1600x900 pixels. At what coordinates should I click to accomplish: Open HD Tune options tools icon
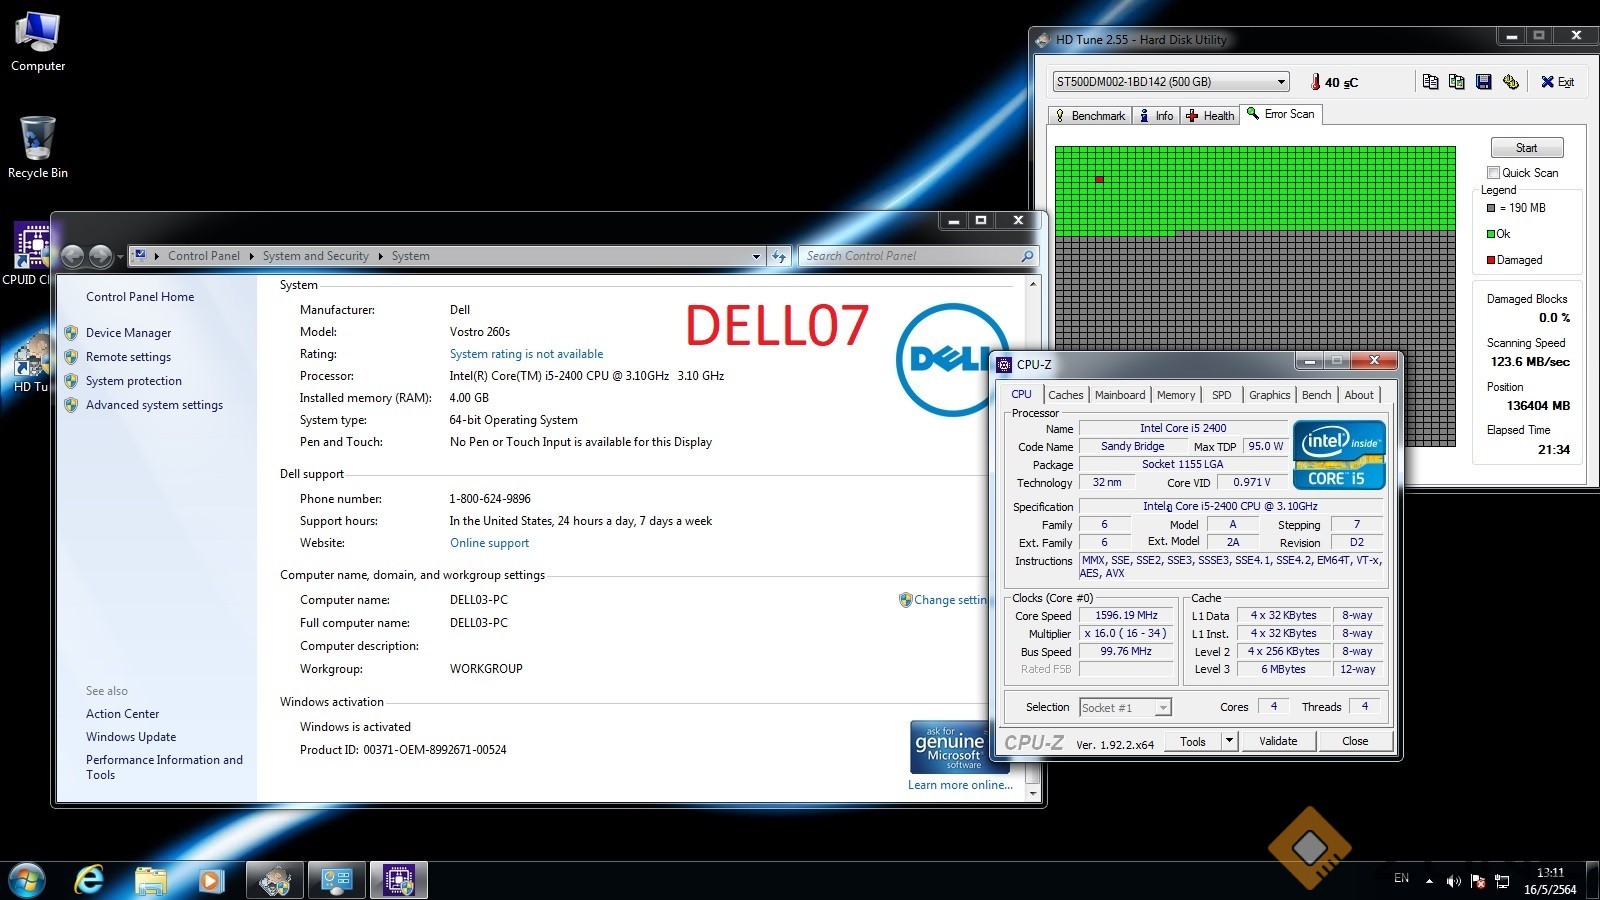1510,82
